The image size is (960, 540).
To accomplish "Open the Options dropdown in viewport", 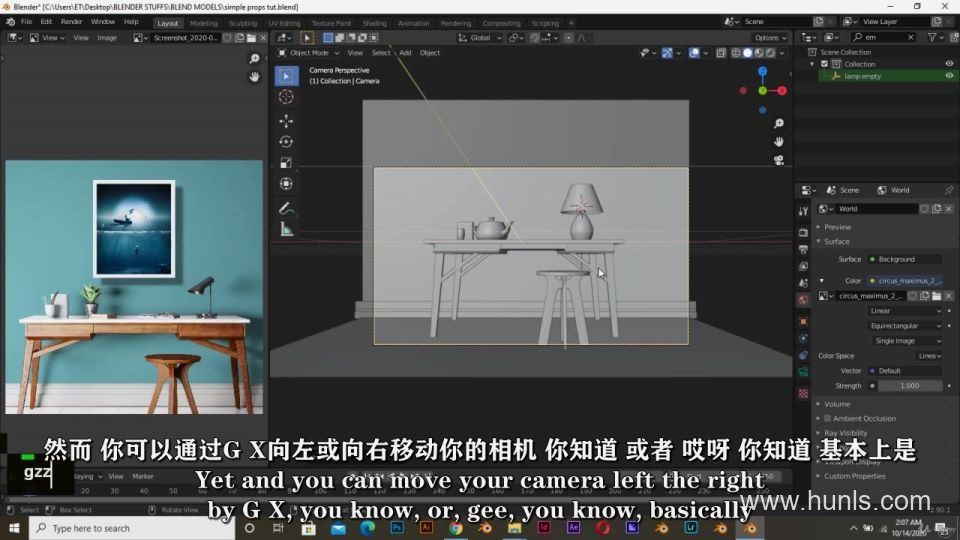I will [770, 38].
